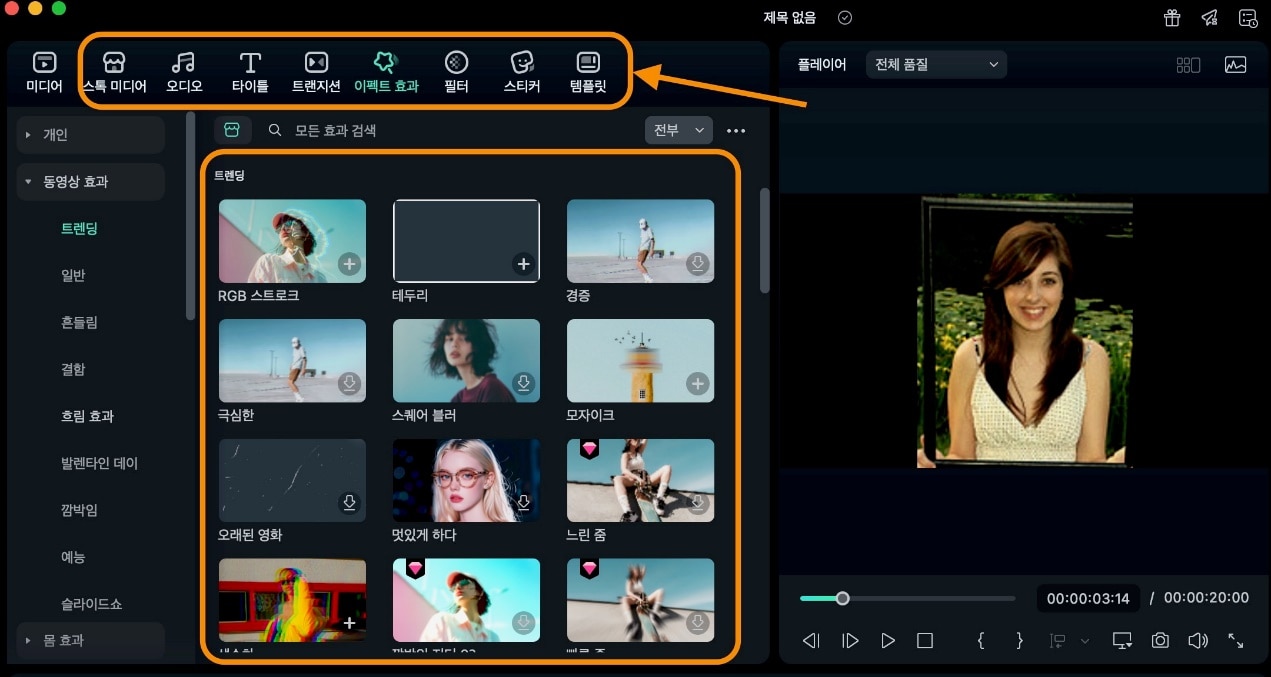Download the 스퀘어 블러 effect

(x=523, y=384)
